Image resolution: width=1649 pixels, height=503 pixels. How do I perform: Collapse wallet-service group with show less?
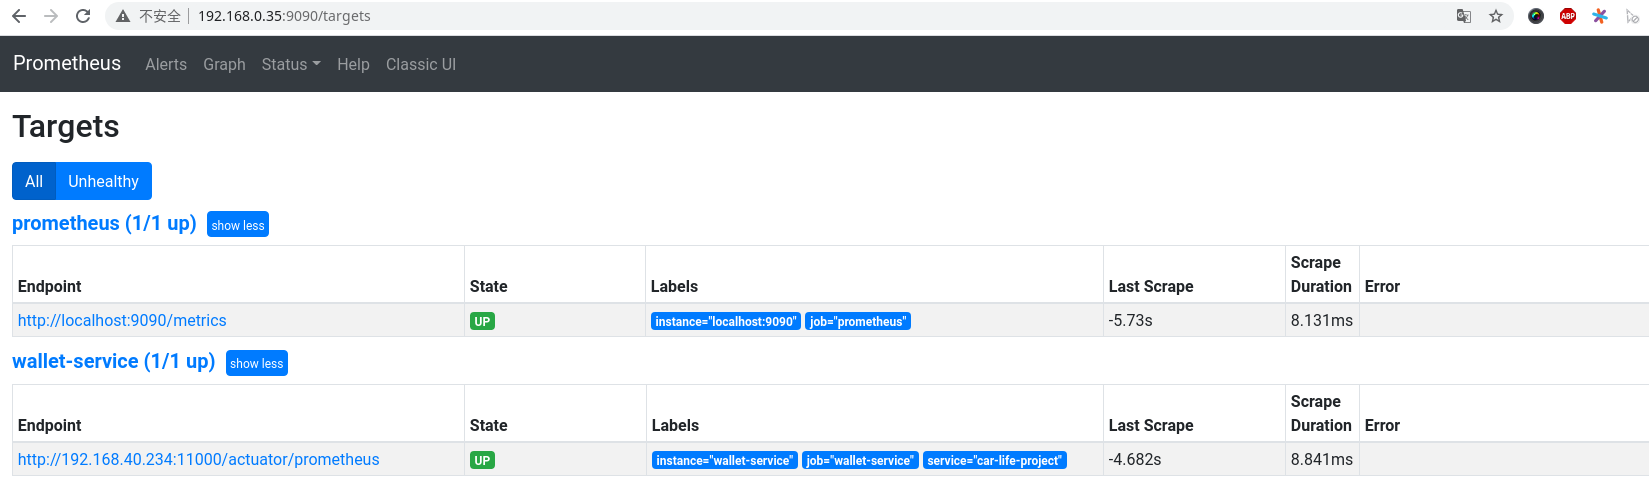click(x=257, y=363)
